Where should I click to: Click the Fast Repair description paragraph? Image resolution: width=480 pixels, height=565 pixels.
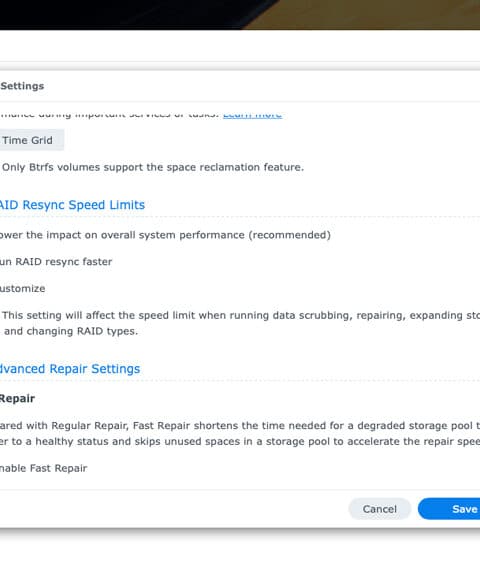click(x=240, y=433)
